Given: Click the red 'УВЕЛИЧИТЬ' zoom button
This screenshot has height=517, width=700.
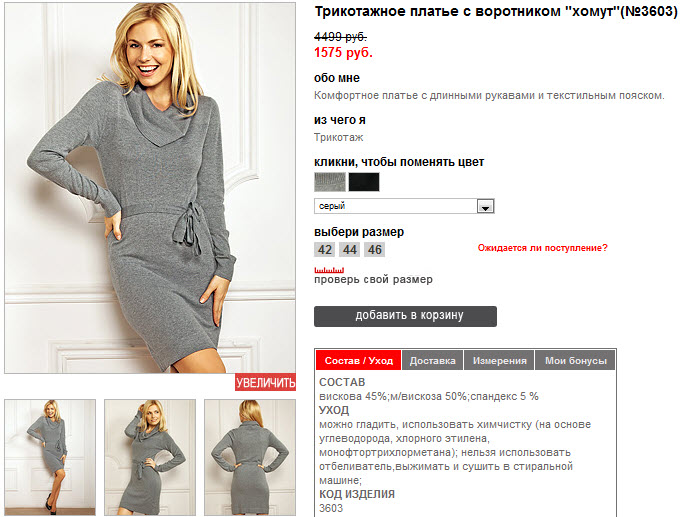Looking at the screenshot, I should coord(266,383).
